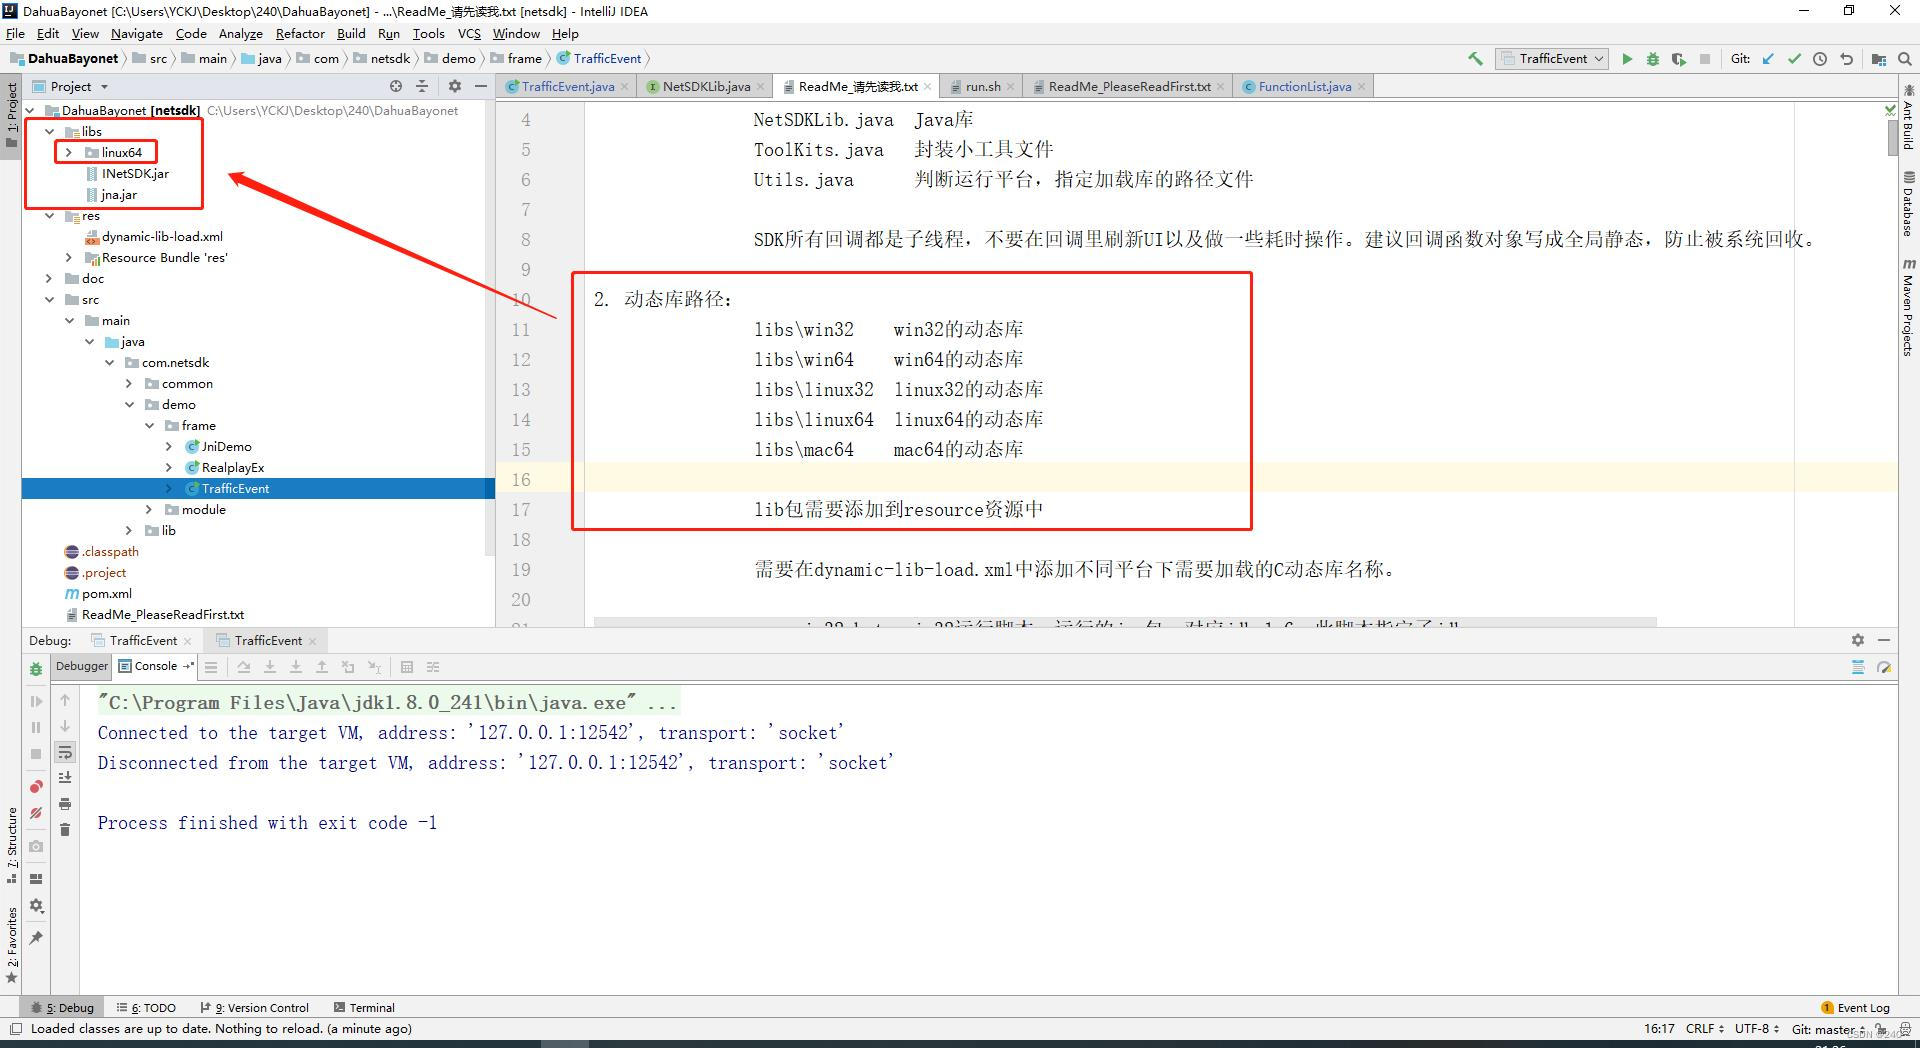Viewport: 1920px width, 1048px height.
Task: Commit changes using the green checkmark icon
Action: pos(1795,59)
